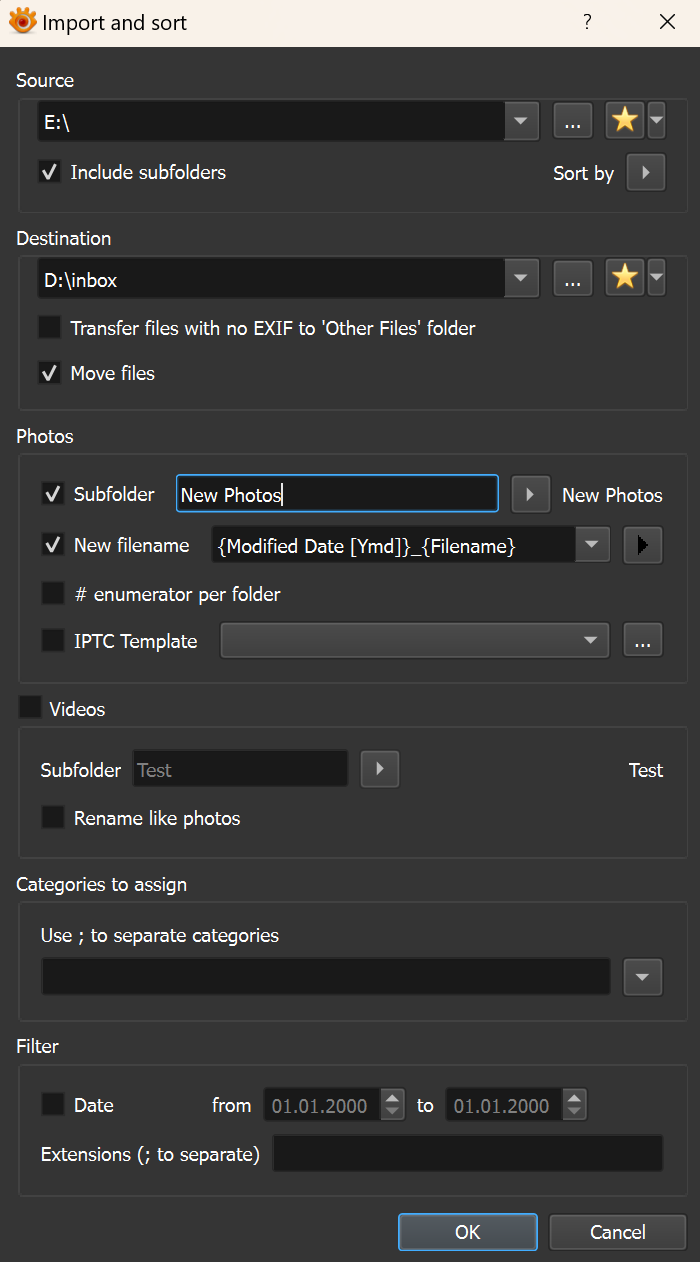
Task: Enable the Videos section checkbox
Action: [x=31, y=709]
